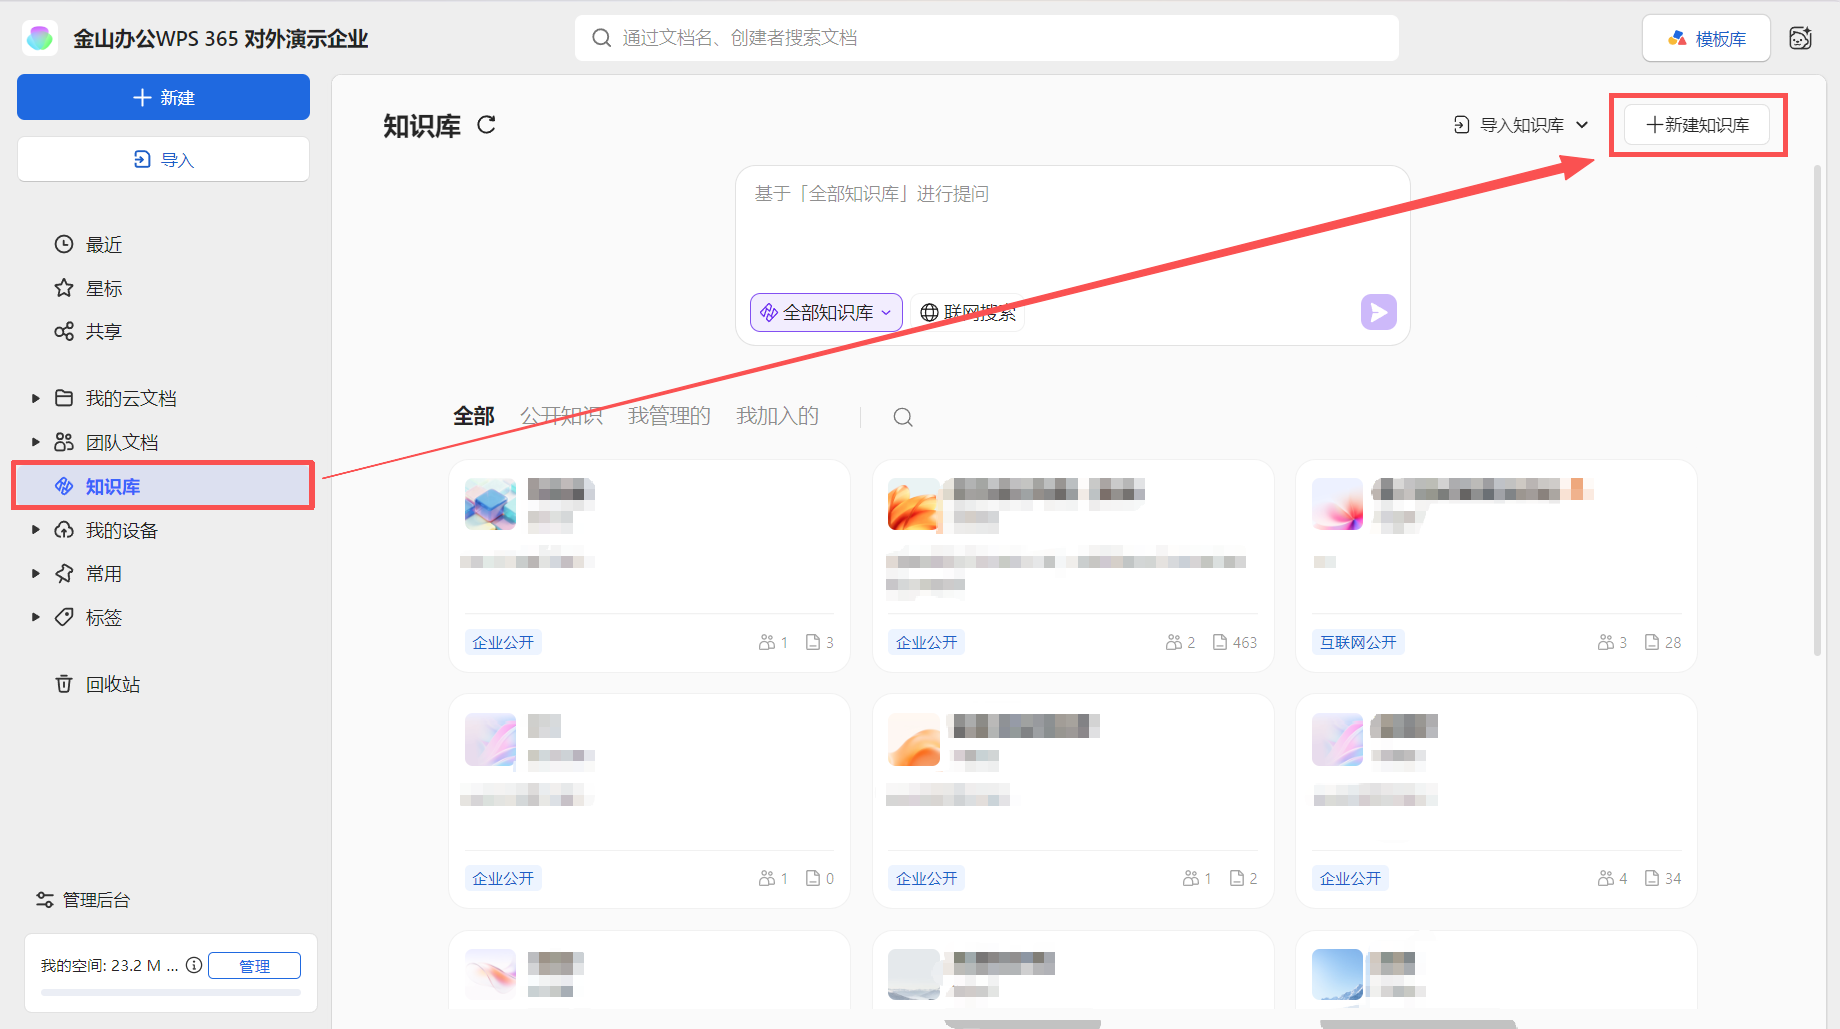This screenshot has width=1840, height=1029.
Task: Select 知识库 in the sidebar
Action: click(x=163, y=486)
